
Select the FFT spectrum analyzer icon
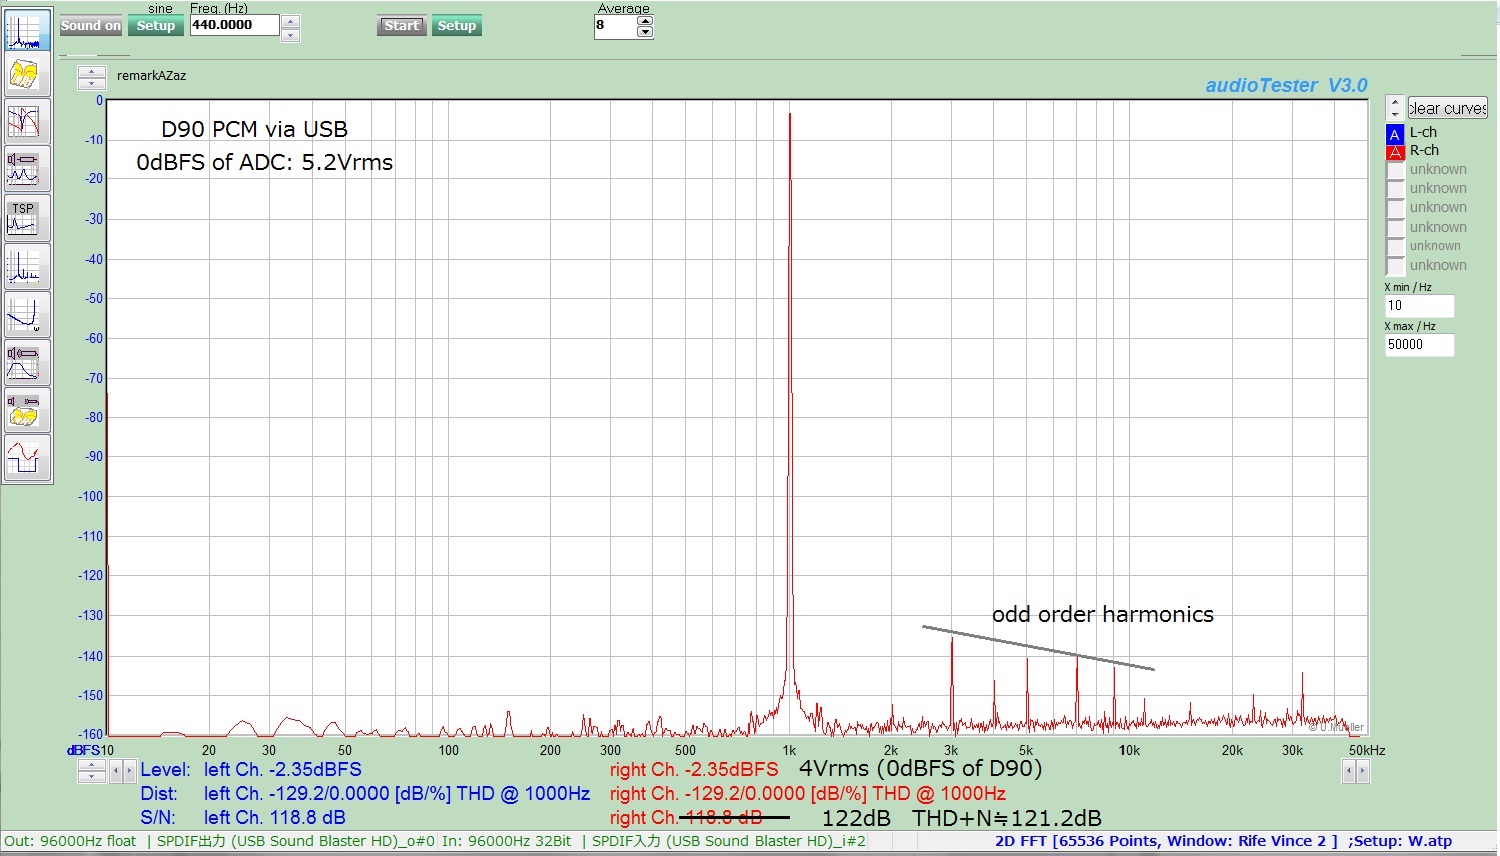click(25, 30)
